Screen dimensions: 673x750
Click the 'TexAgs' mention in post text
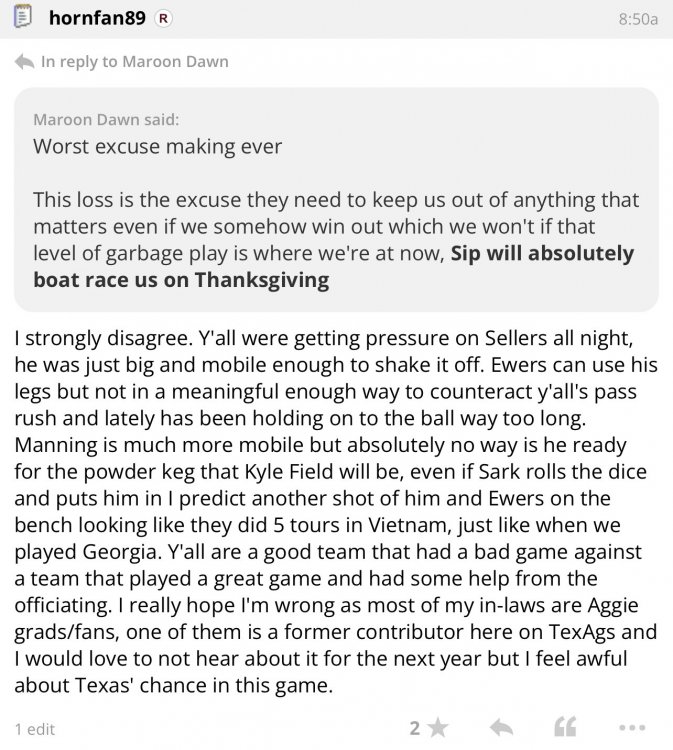(552, 631)
